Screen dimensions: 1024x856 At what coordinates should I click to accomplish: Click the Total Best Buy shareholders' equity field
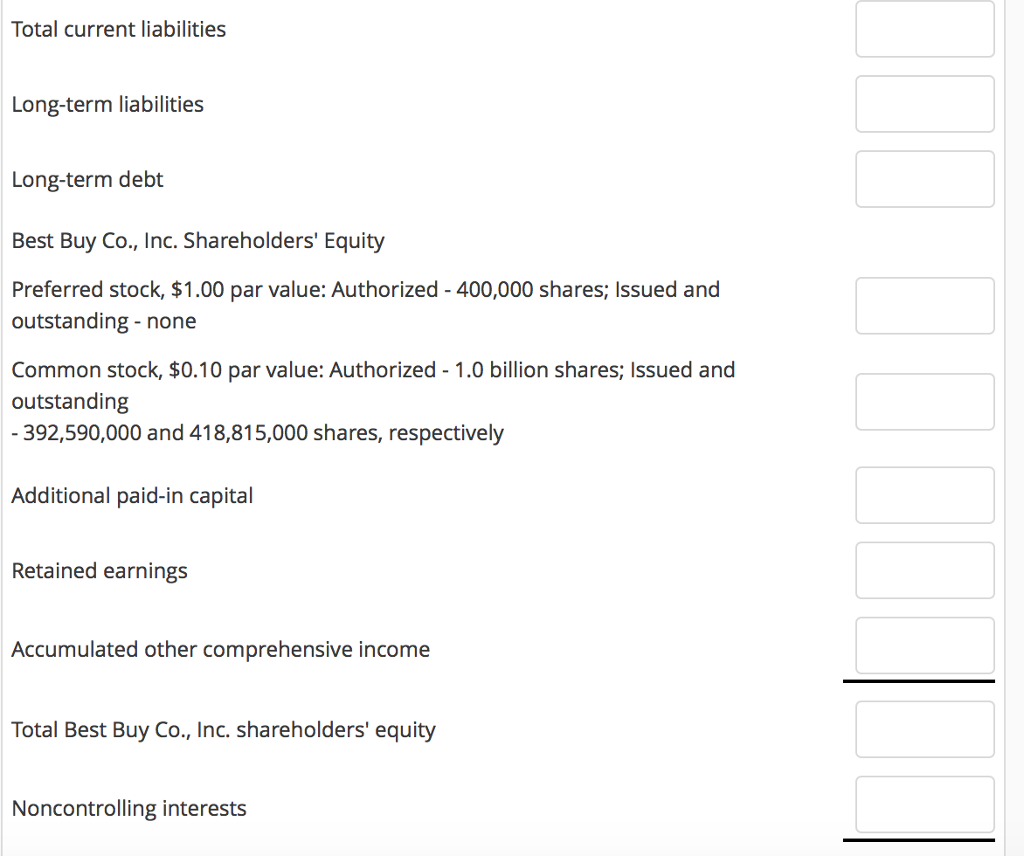point(924,729)
